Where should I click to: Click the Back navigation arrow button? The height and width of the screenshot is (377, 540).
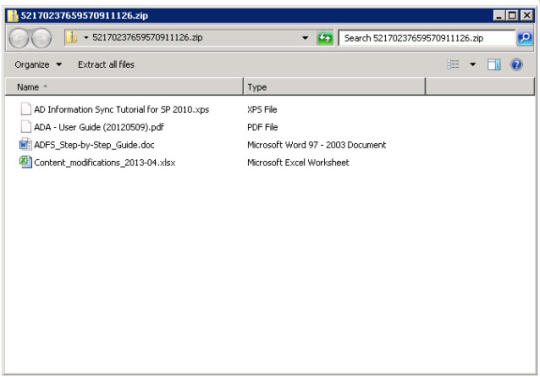(19, 38)
